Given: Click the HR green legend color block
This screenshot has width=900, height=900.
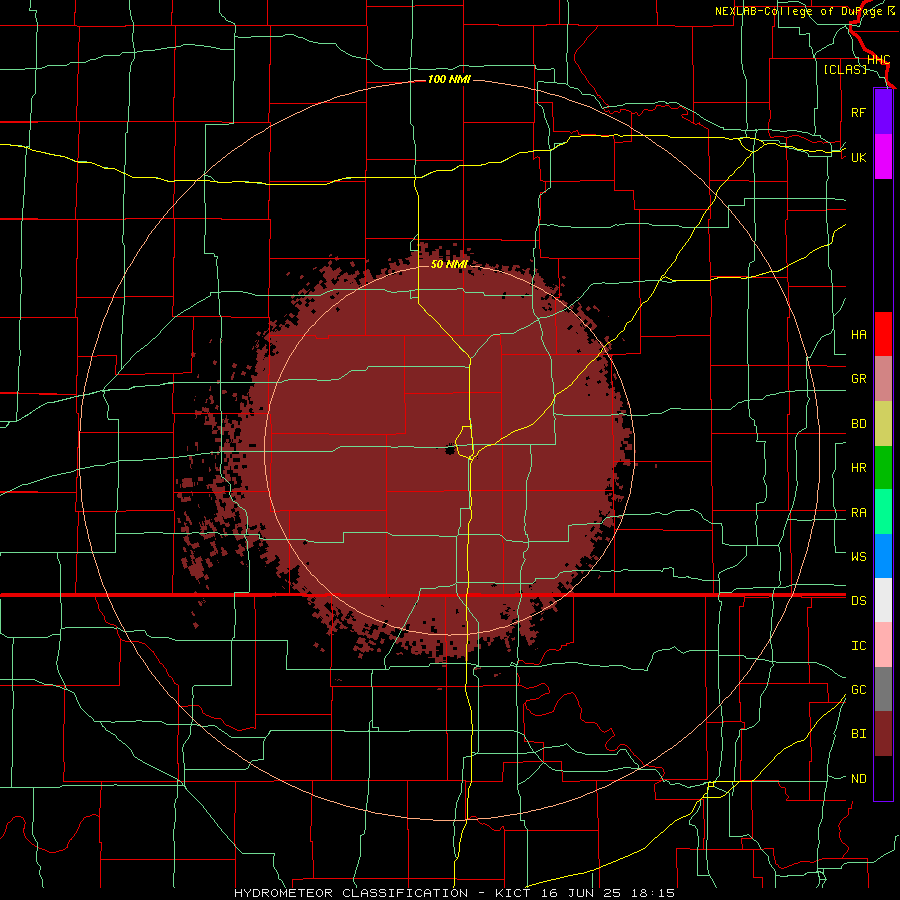Looking at the screenshot, I should 883,467.
